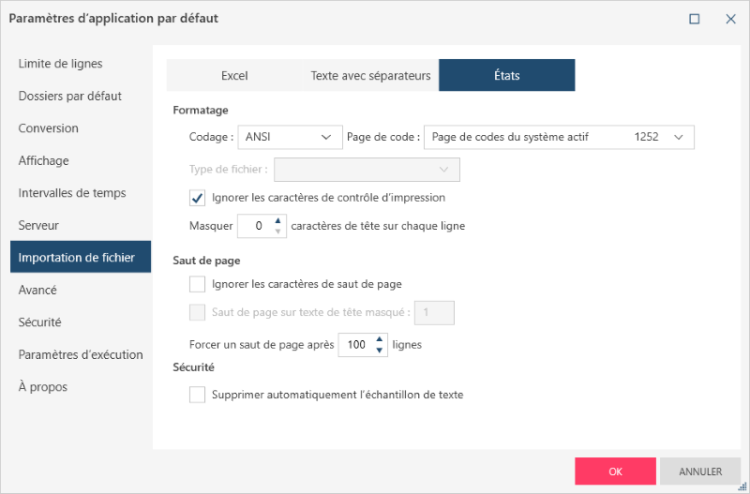Image resolution: width=750 pixels, height=494 pixels.
Task: Increase the forced page break line count
Action: [x=379, y=340]
